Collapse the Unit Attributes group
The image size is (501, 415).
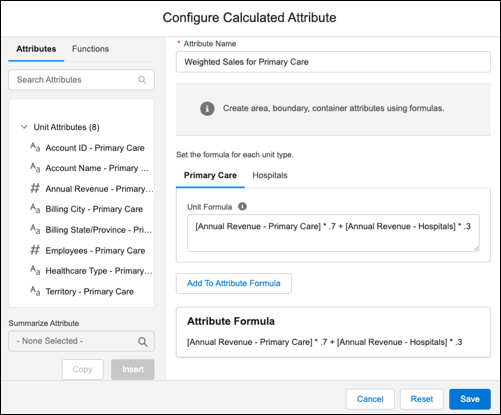click(x=24, y=127)
